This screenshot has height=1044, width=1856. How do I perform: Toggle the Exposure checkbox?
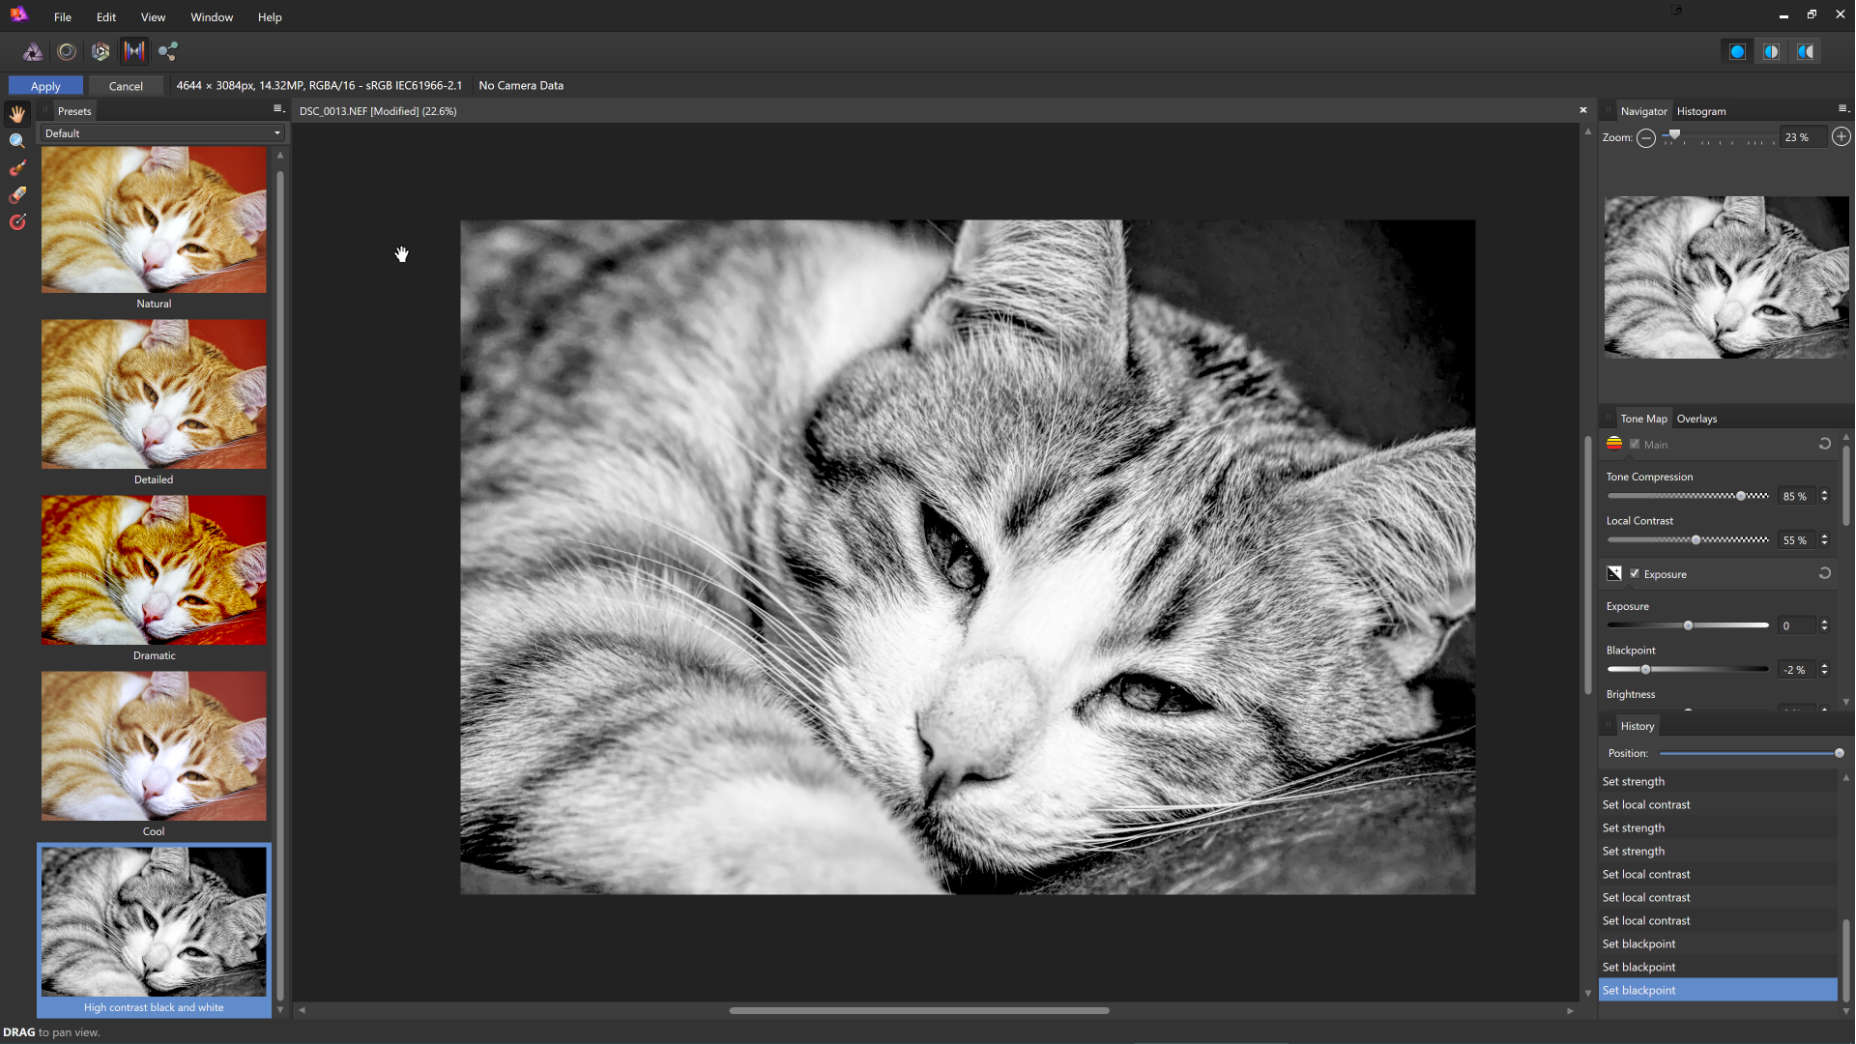1635,574
